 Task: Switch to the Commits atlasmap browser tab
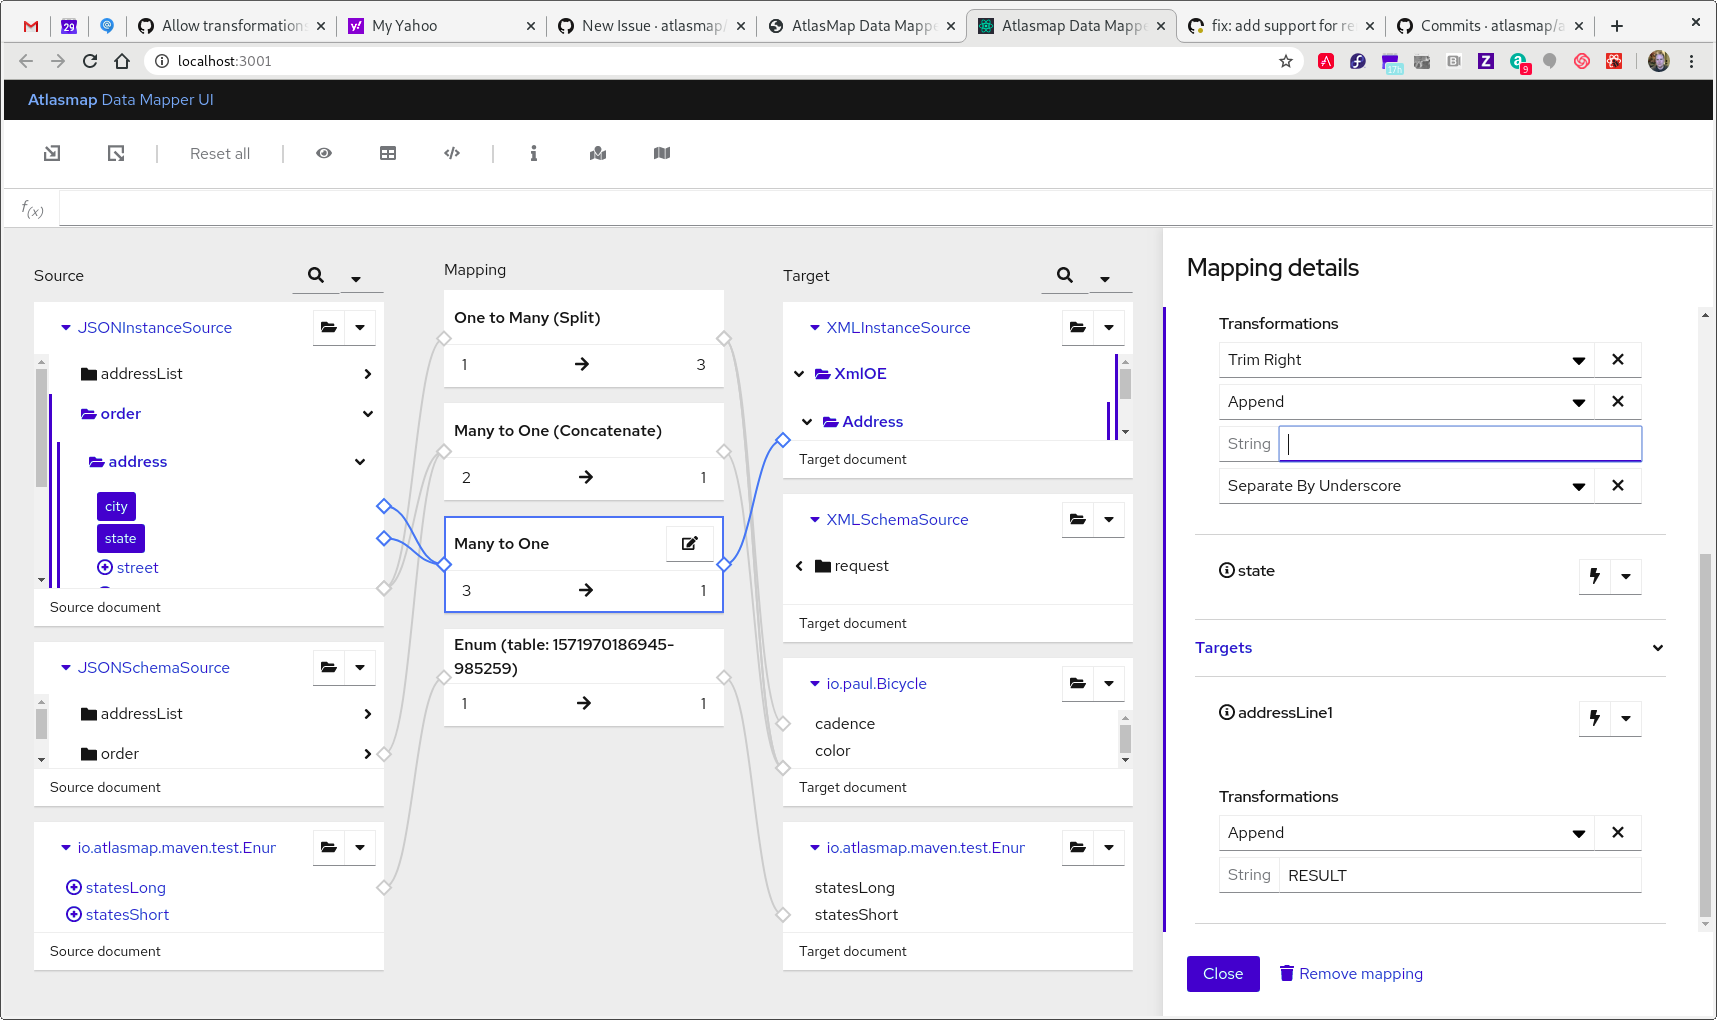click(x=1490, y=26)
